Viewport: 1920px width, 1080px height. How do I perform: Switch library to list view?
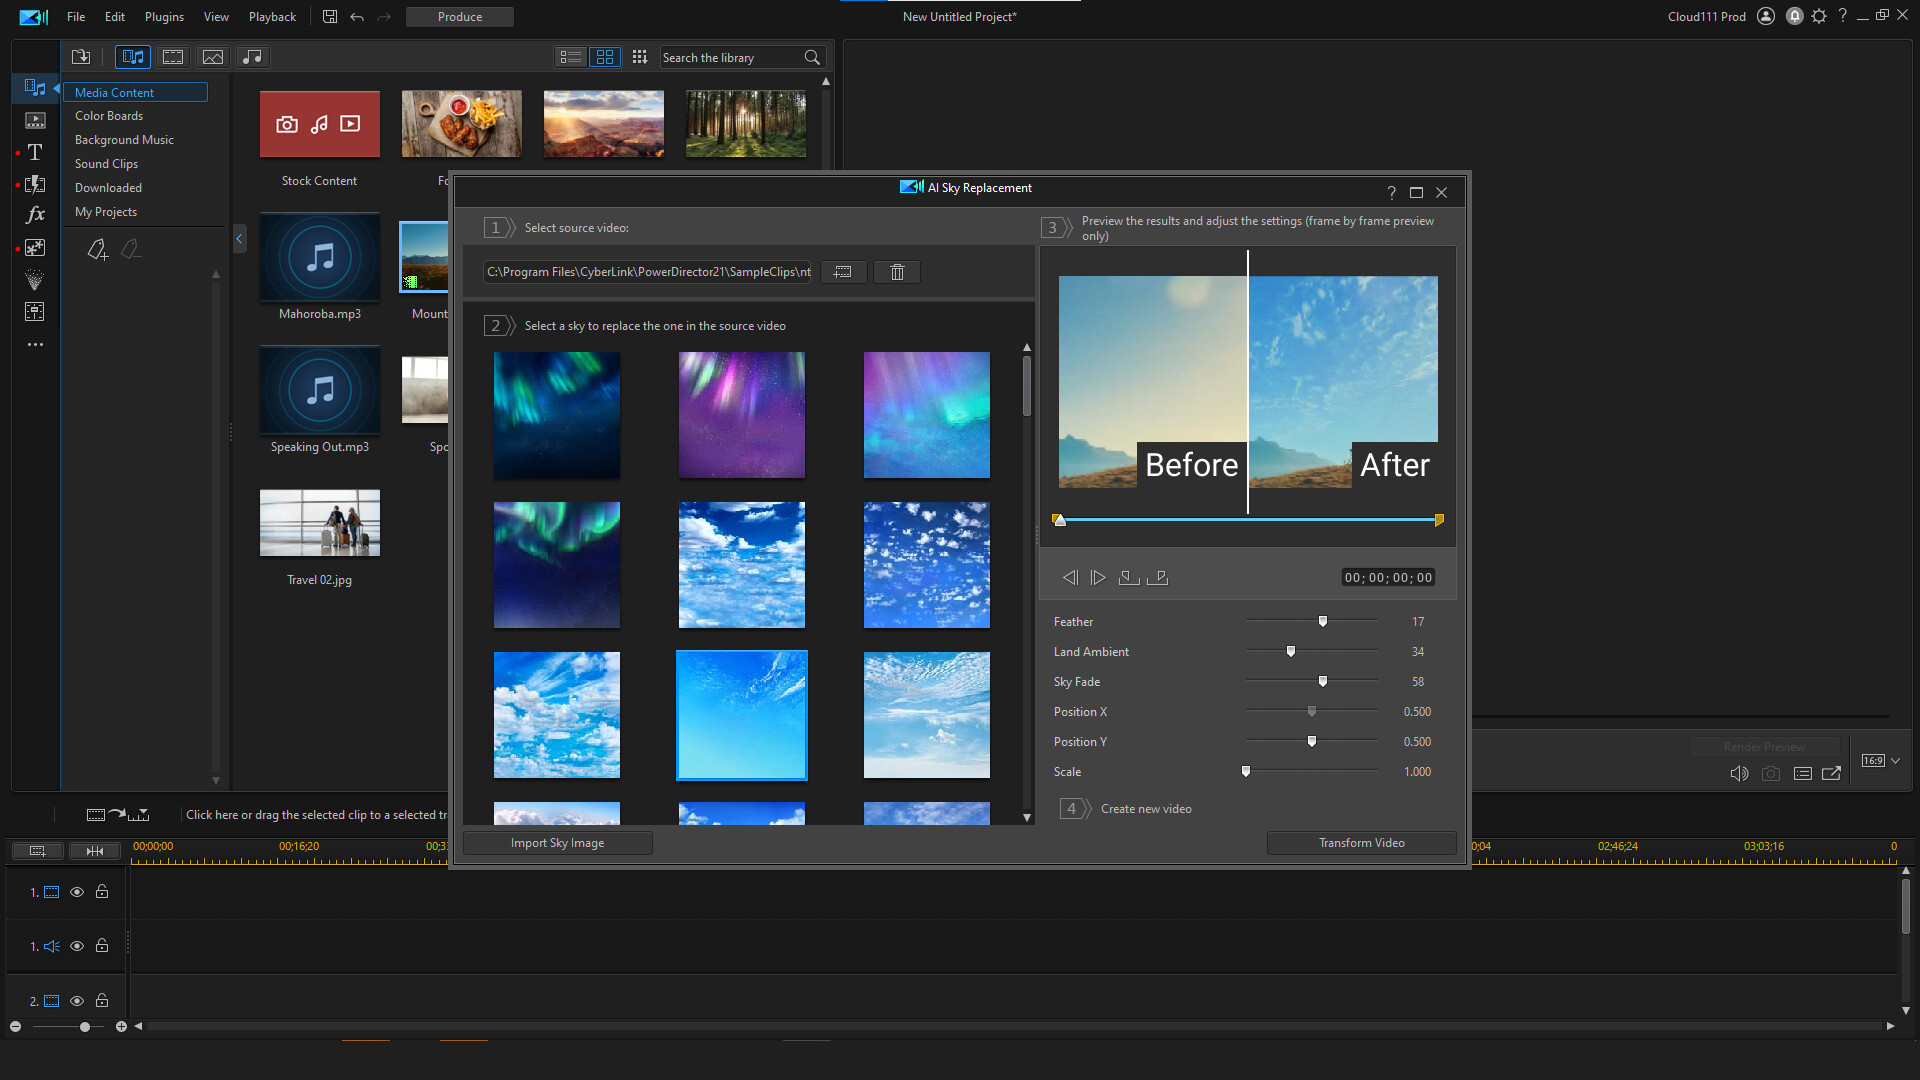pos(570,57)
